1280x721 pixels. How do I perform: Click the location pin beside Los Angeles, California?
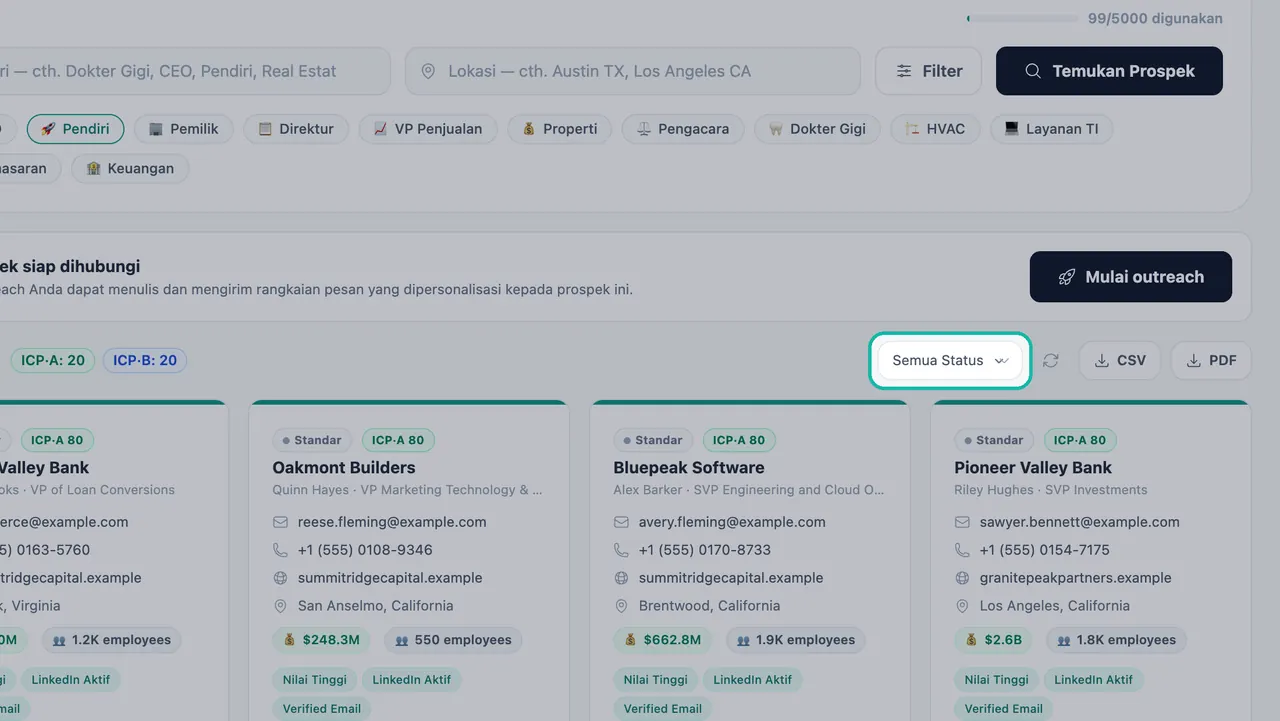pos(962,606)
